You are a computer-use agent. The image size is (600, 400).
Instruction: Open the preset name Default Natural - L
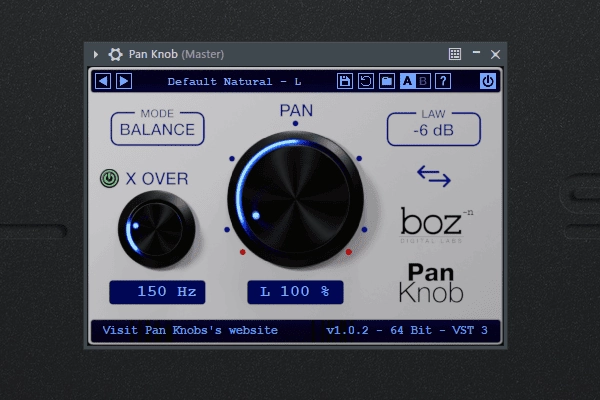point(234,82)
